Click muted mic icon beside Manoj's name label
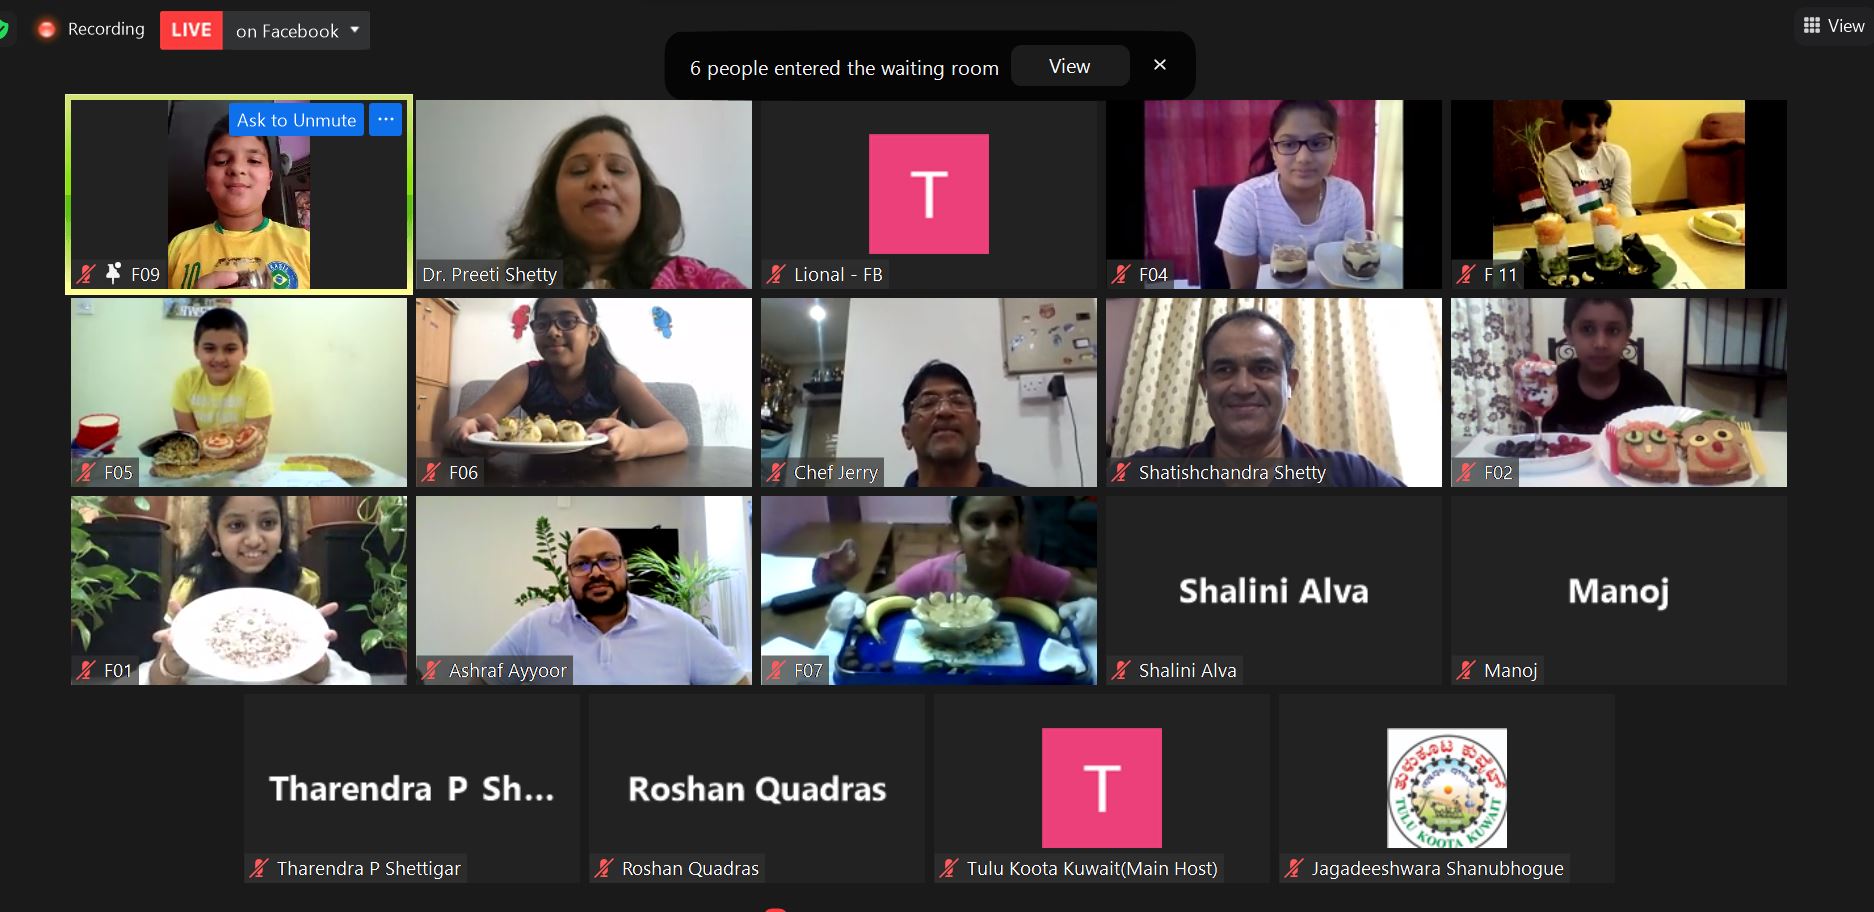The image size is (1874, 912). [x=1466, y=670]
